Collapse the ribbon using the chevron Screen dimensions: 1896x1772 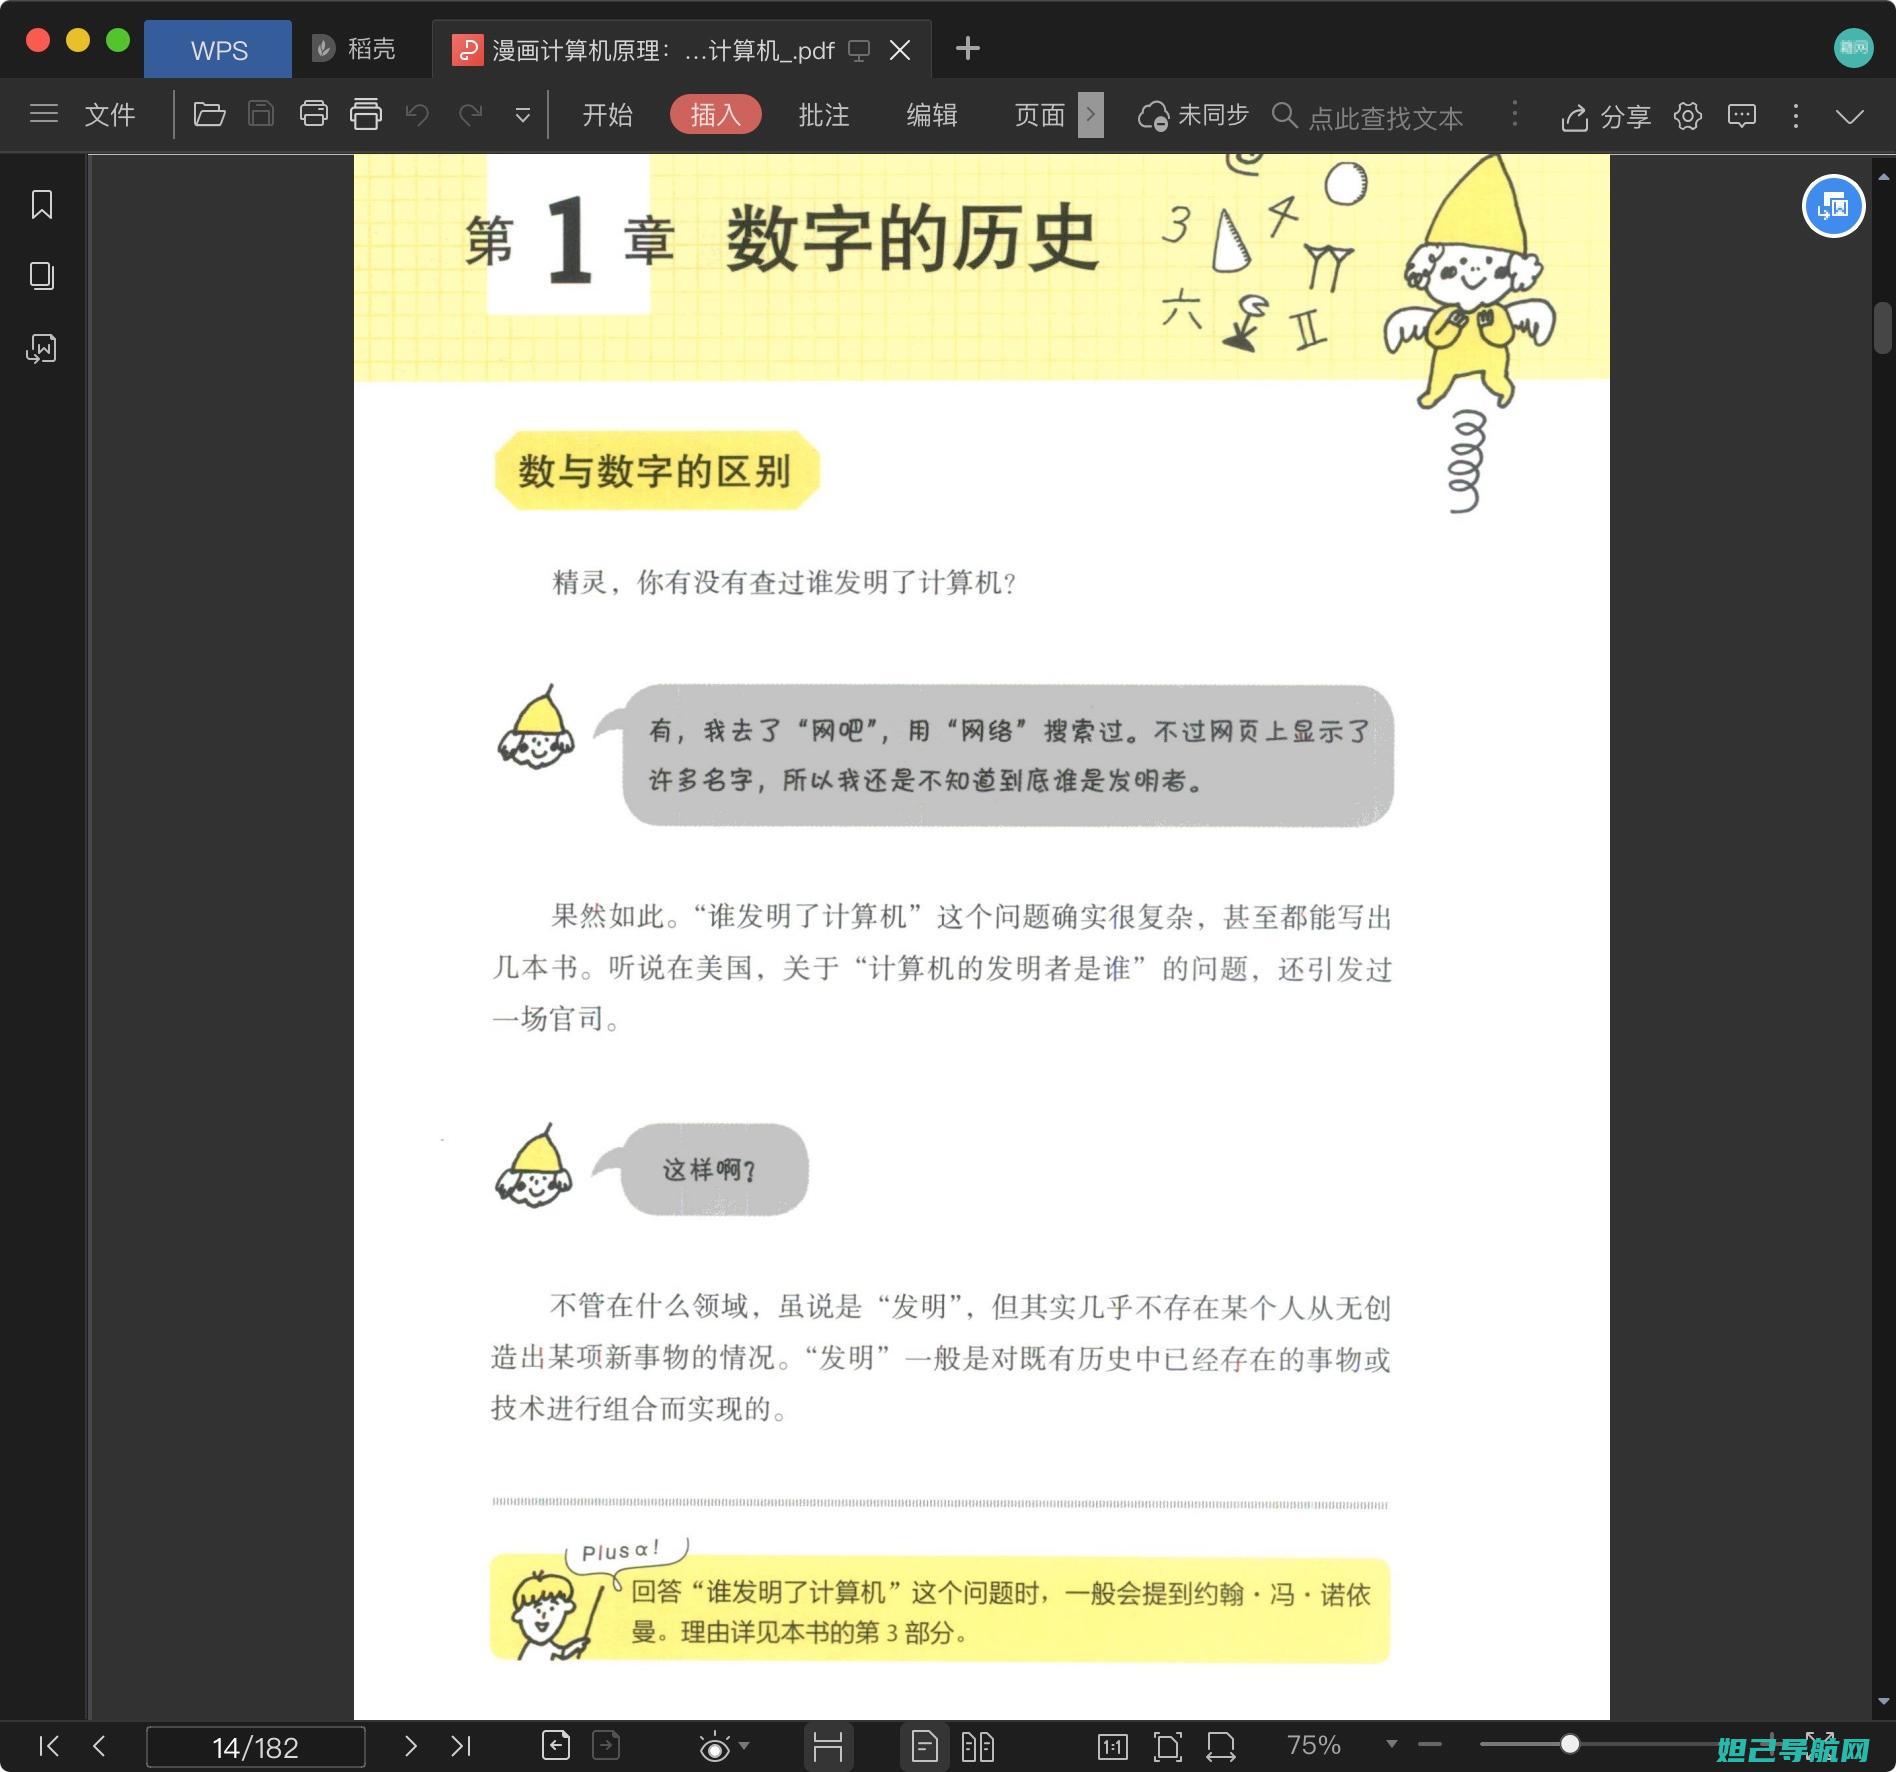click(x=1850, y=117)
